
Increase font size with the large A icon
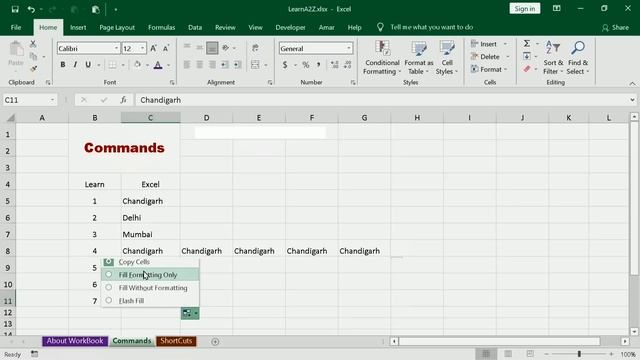coord(153,48)
